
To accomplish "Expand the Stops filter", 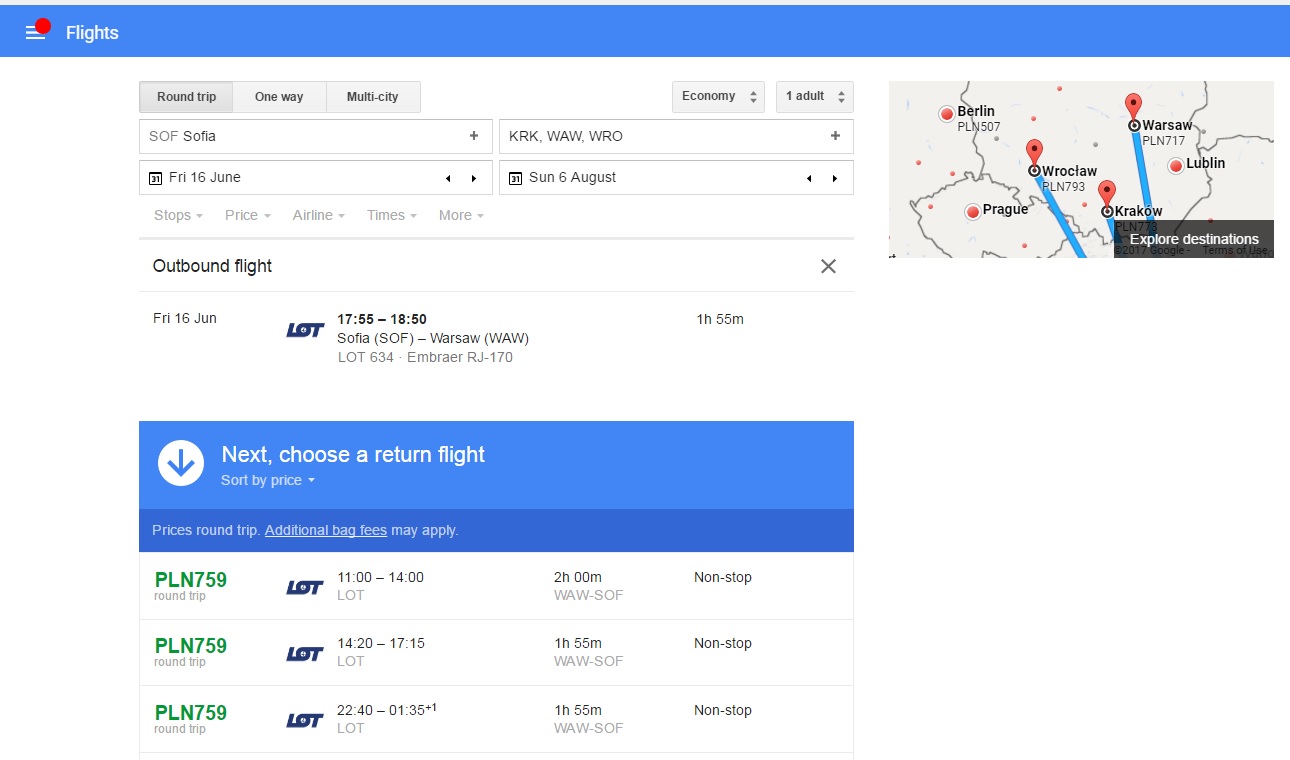I will pos(178,215).
